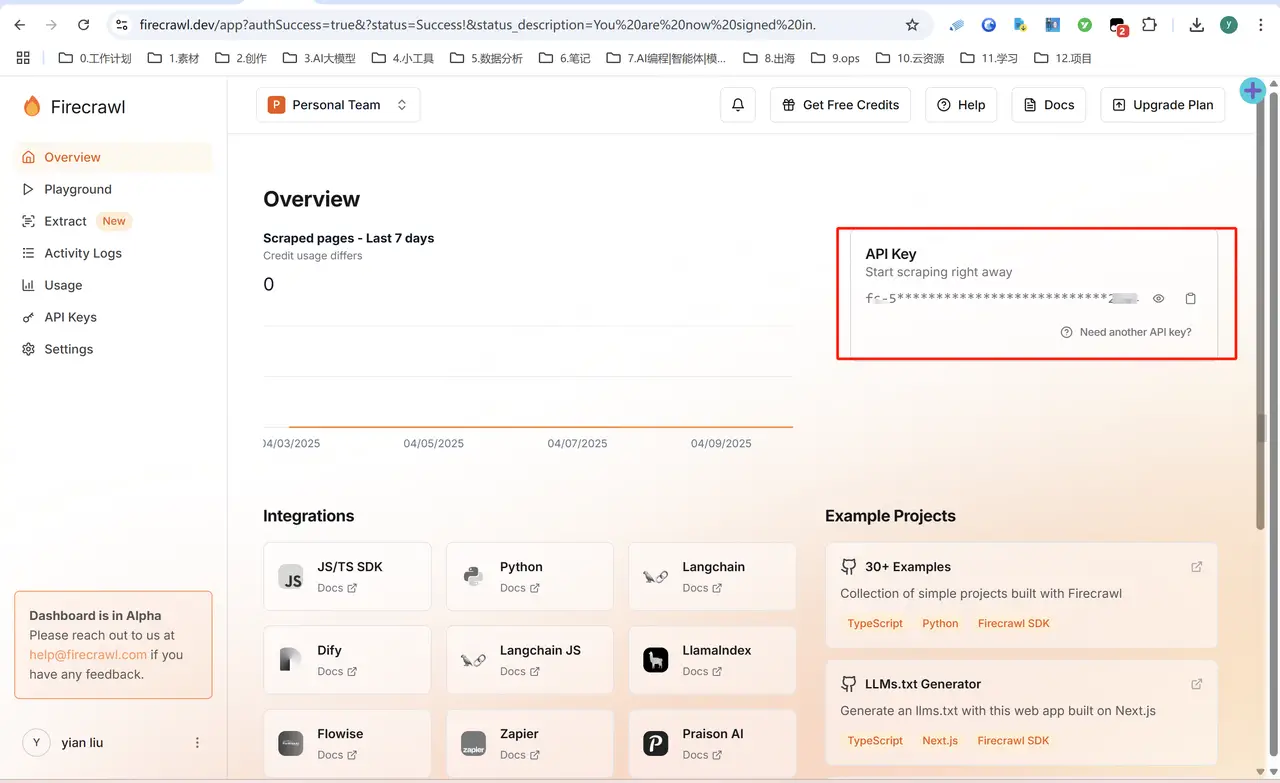Screen dimensions: 1280x783
Task: Reveal the API key with eye icon
Action: tap(1159, 299)
